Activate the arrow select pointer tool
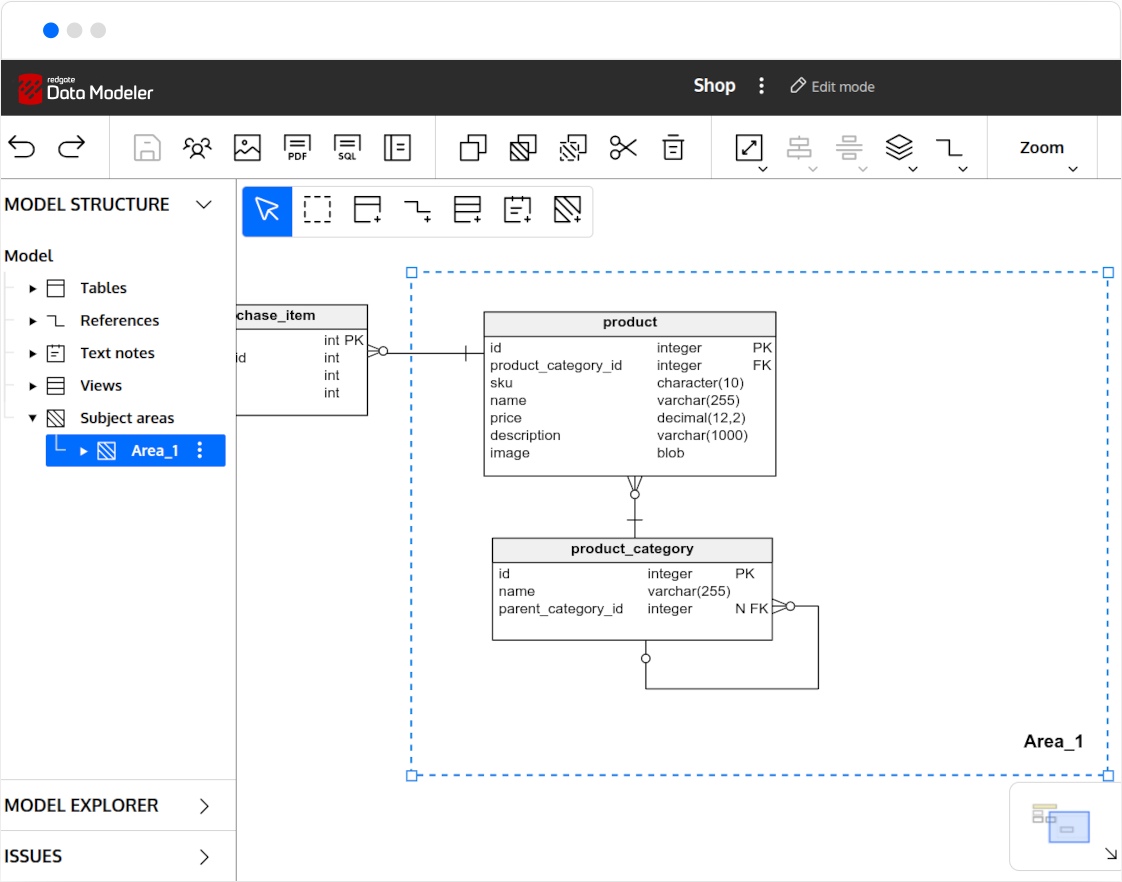 coord(267,210)
